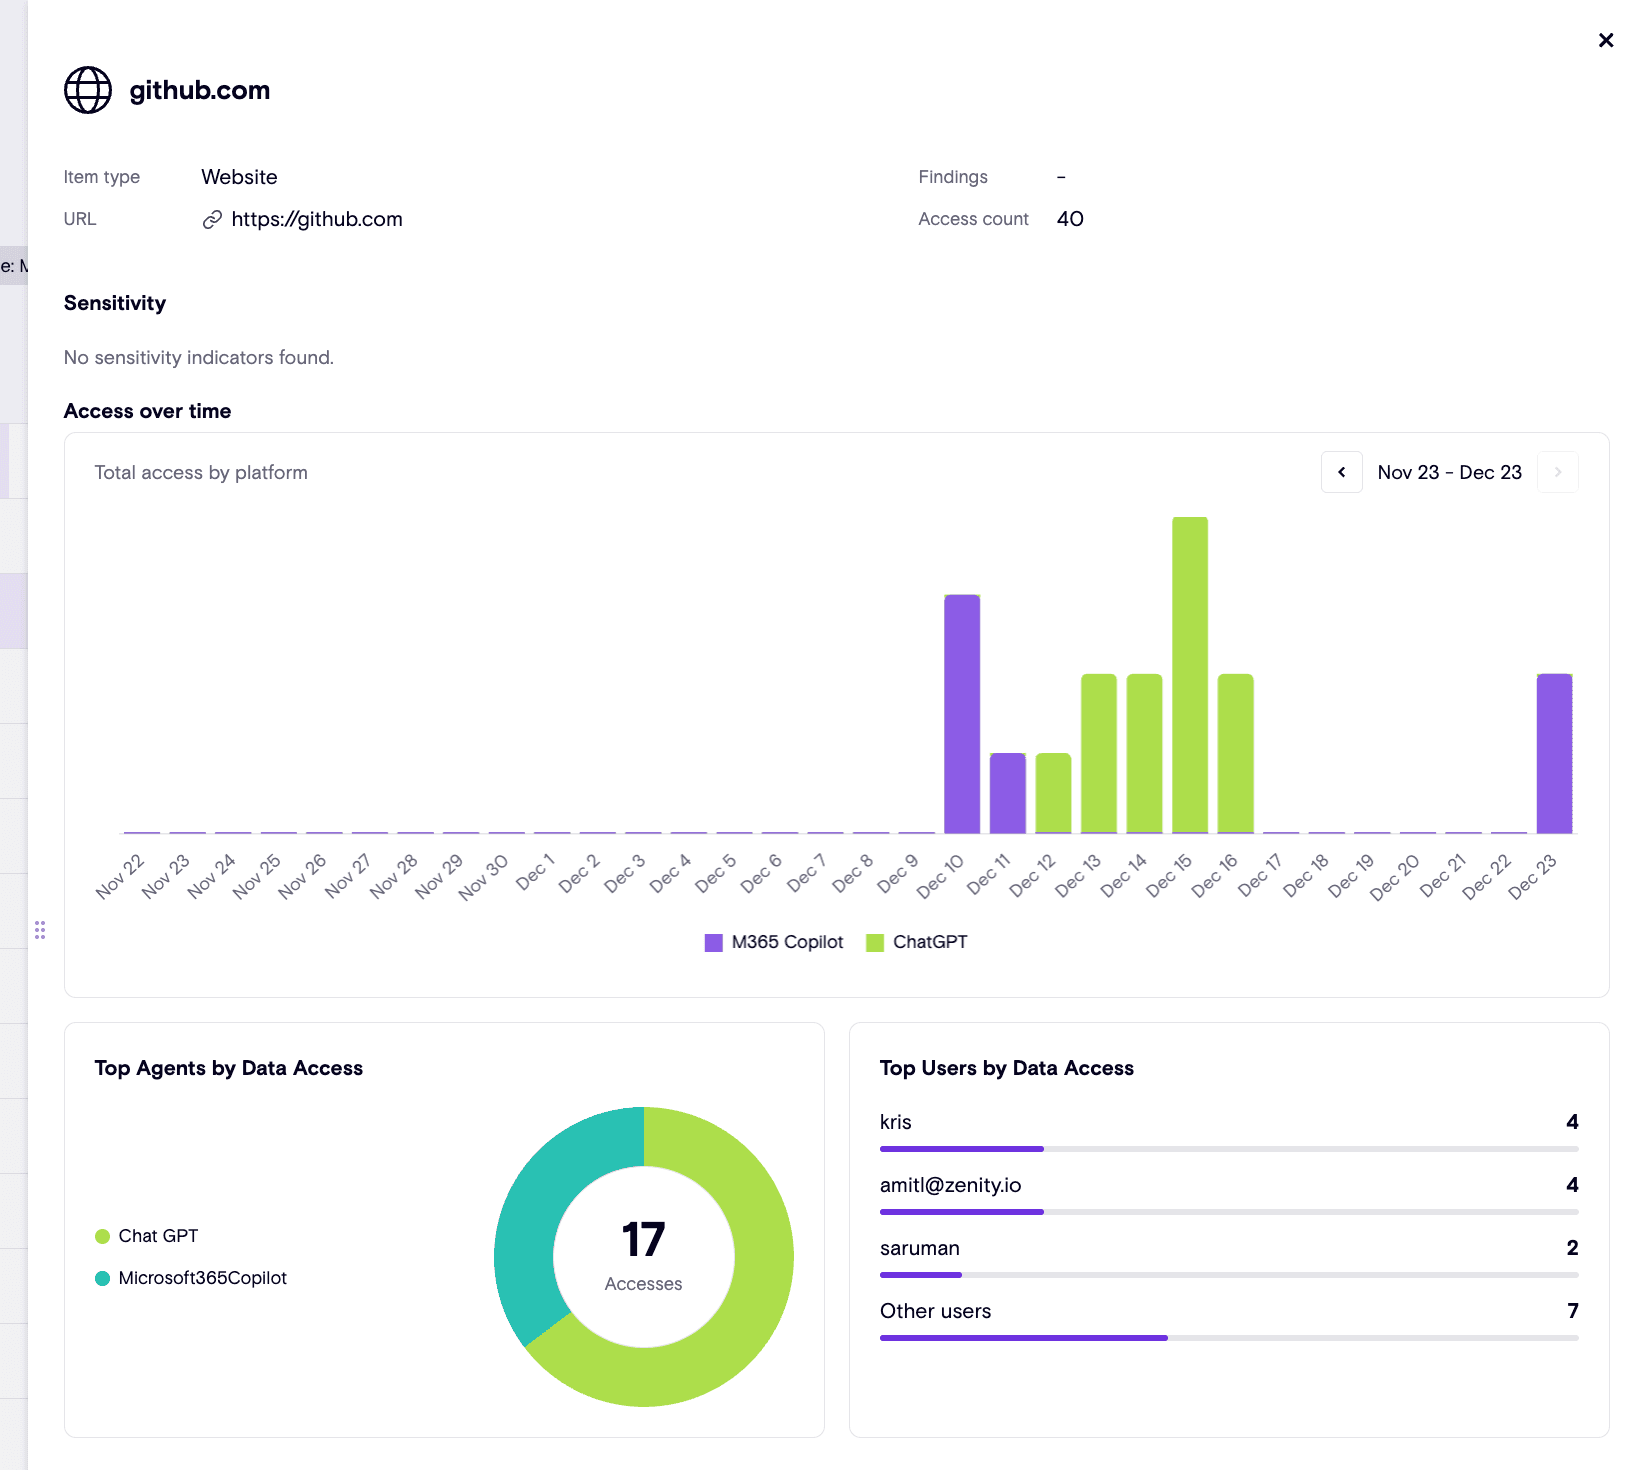The image size is (1646, 1470).
Task: Click the saruman access progress bar
Action: [x=1229, y=1275]
